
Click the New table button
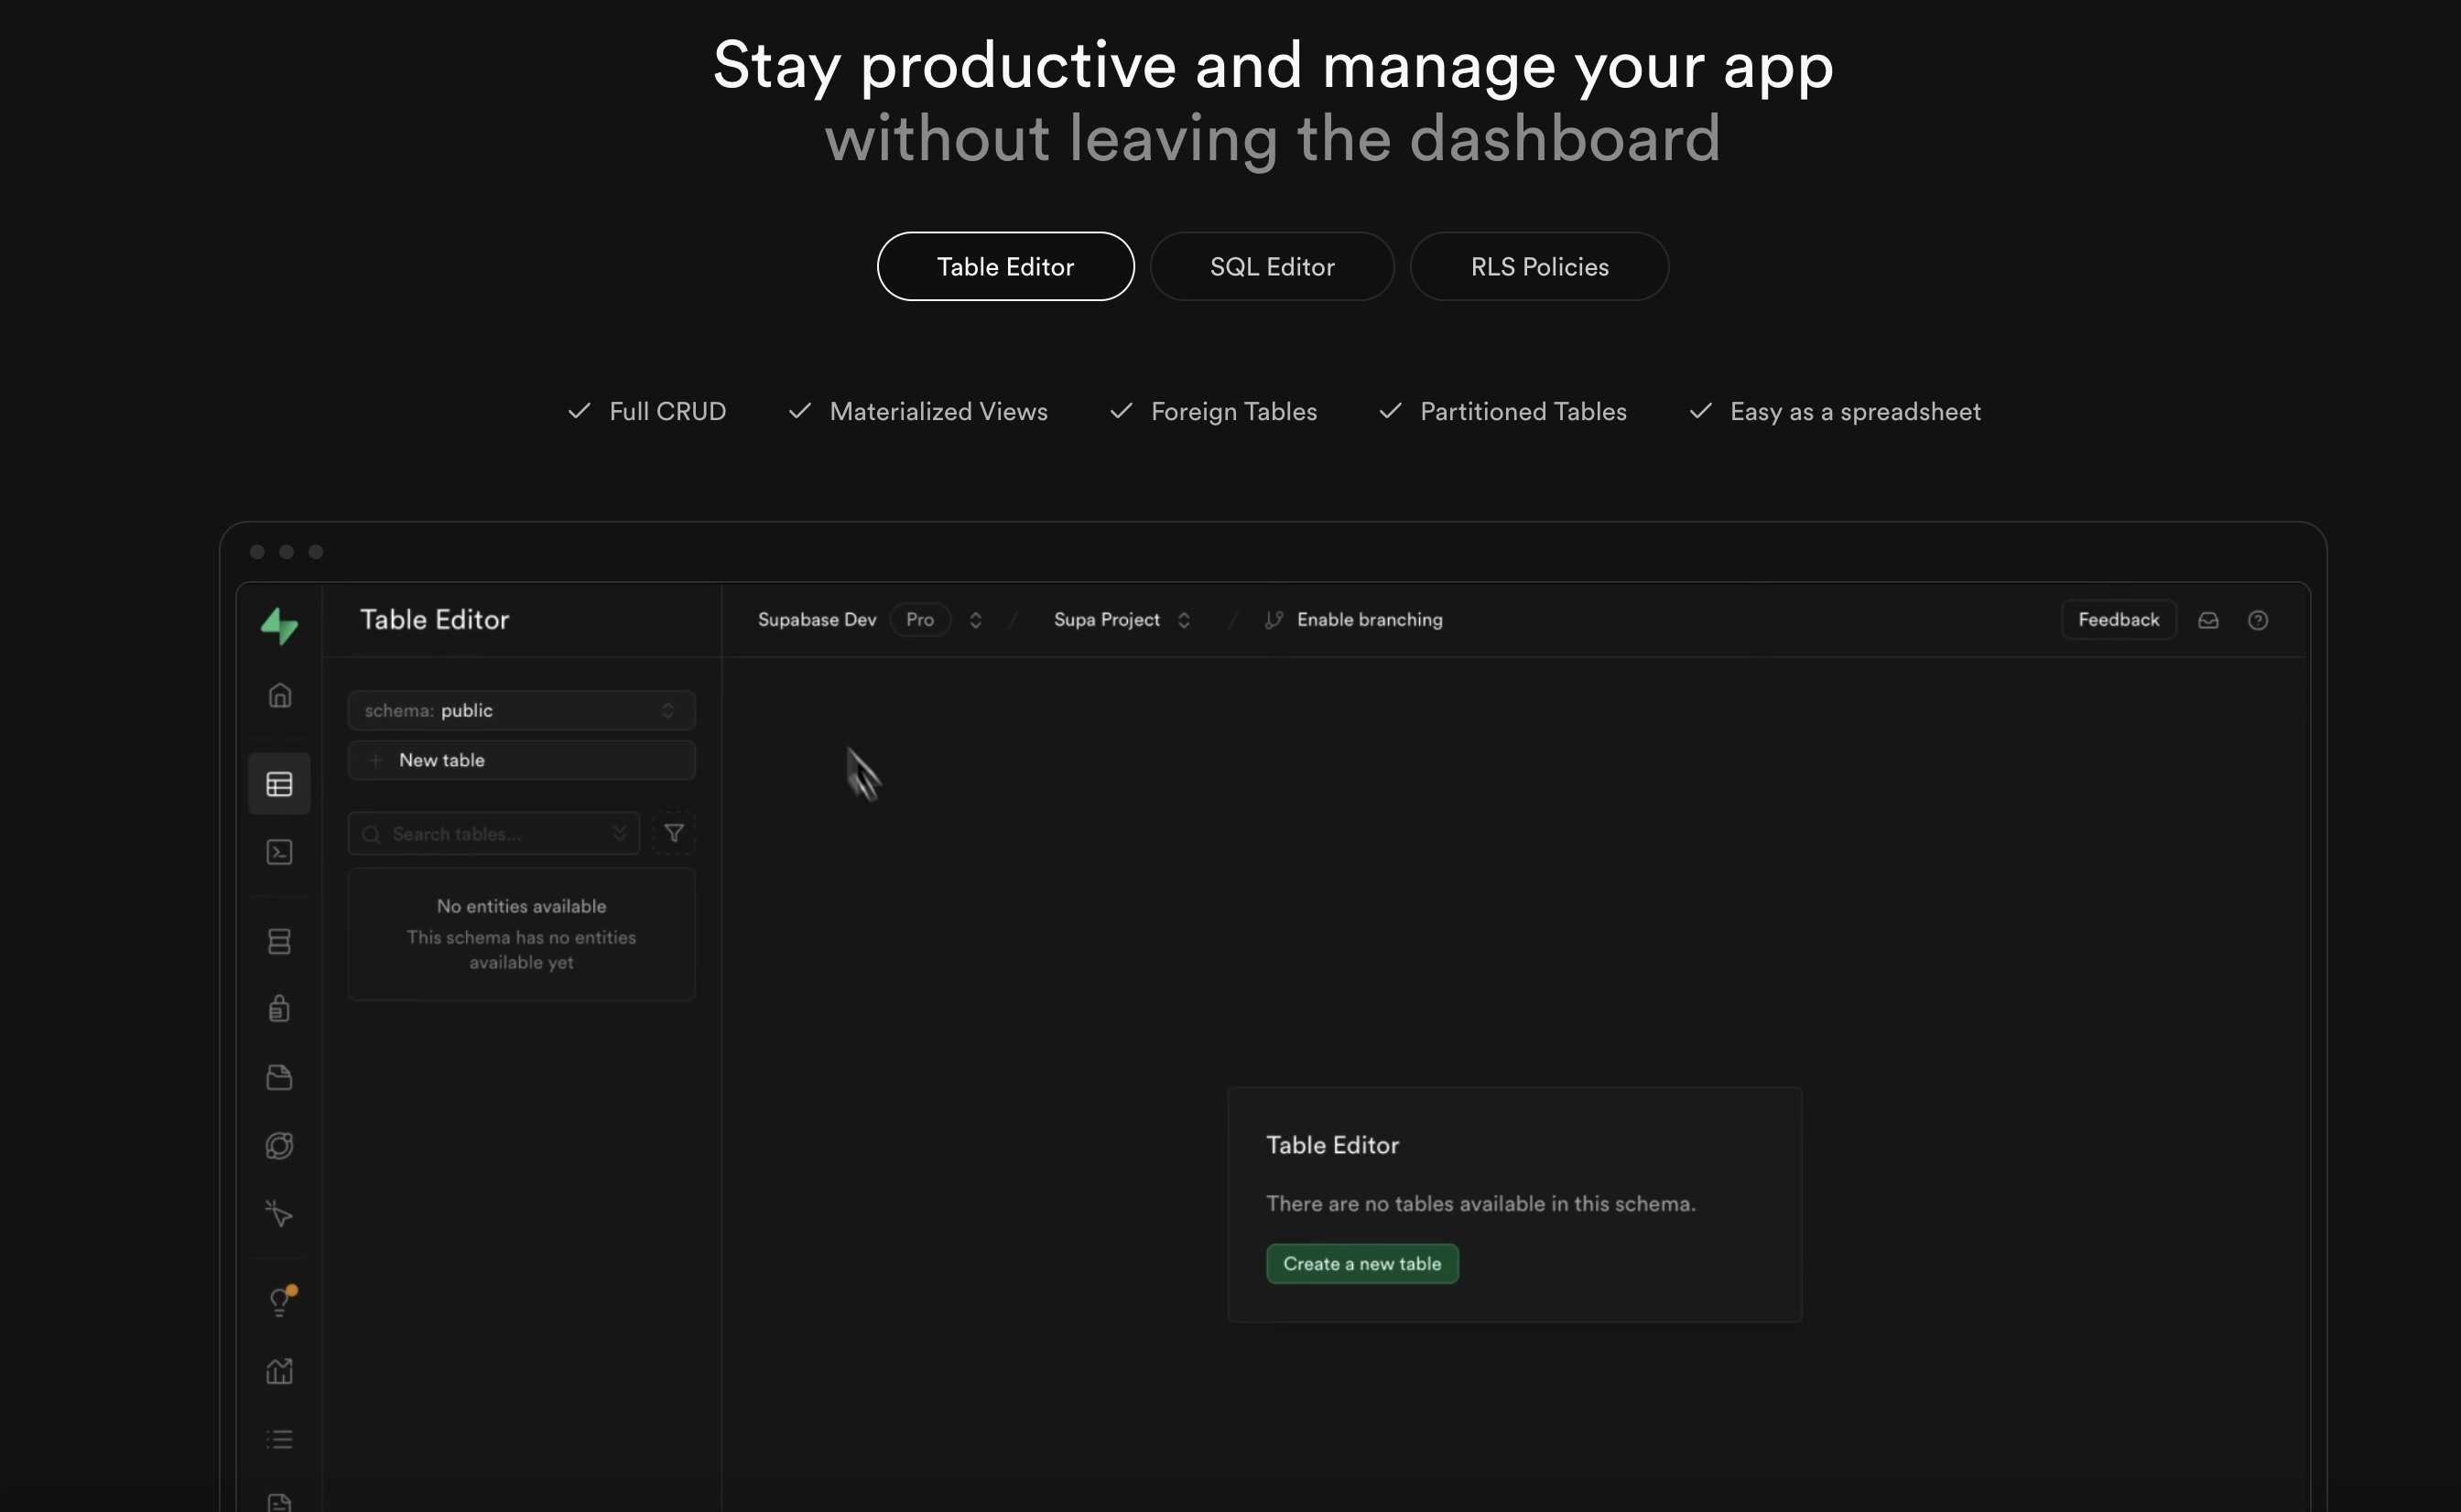click(521, 760)
